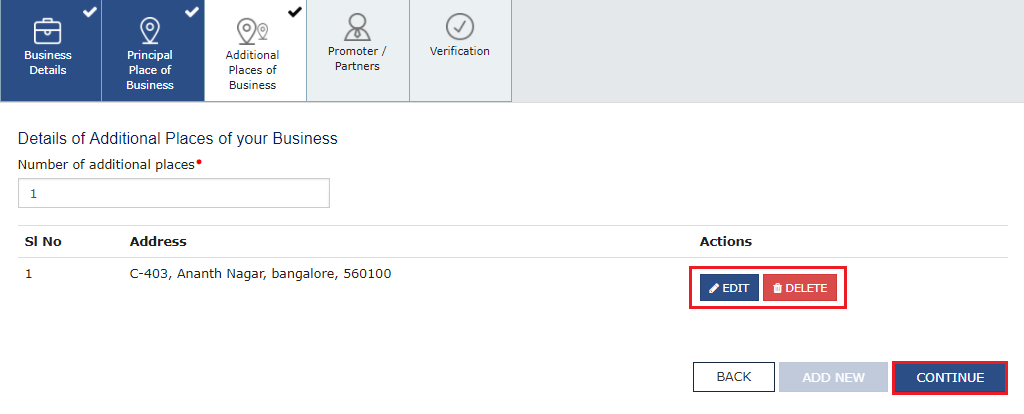This screenshot has height=414, width=1024.
Task: Click the trash icon in the Delete button
Action: pyautogui.click(x=777, y=288)
